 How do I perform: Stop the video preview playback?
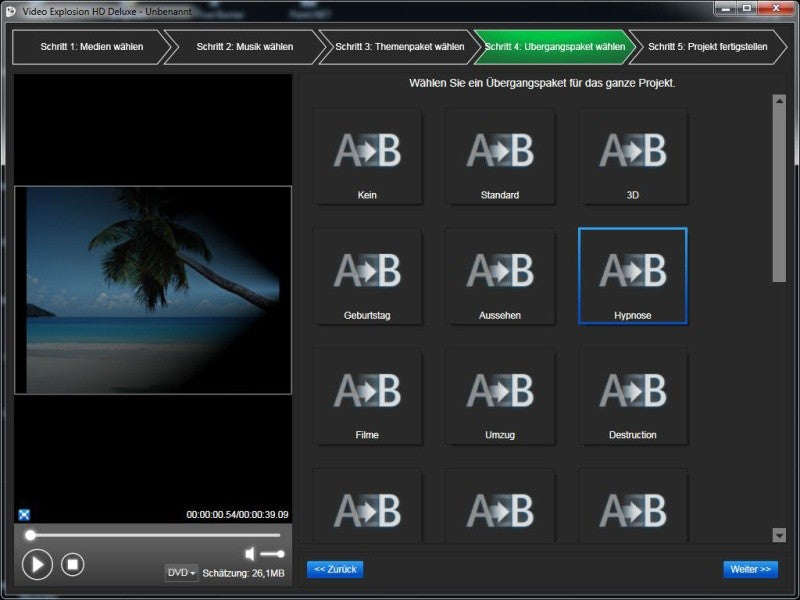coord(72,564)
